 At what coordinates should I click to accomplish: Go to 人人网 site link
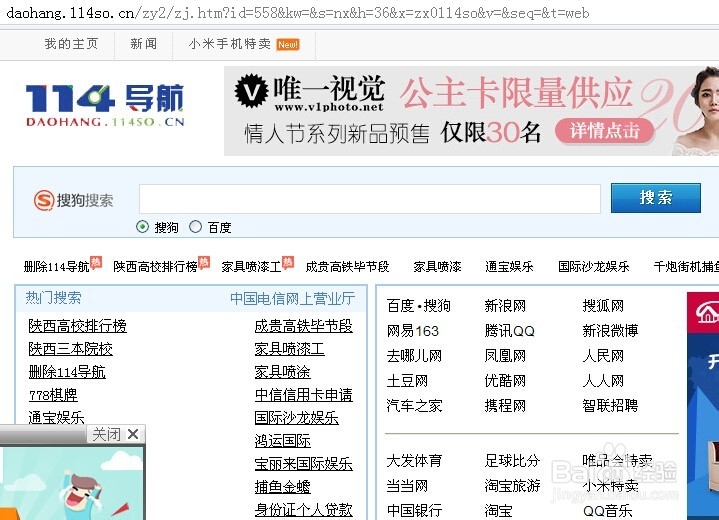tap(603, 381)
